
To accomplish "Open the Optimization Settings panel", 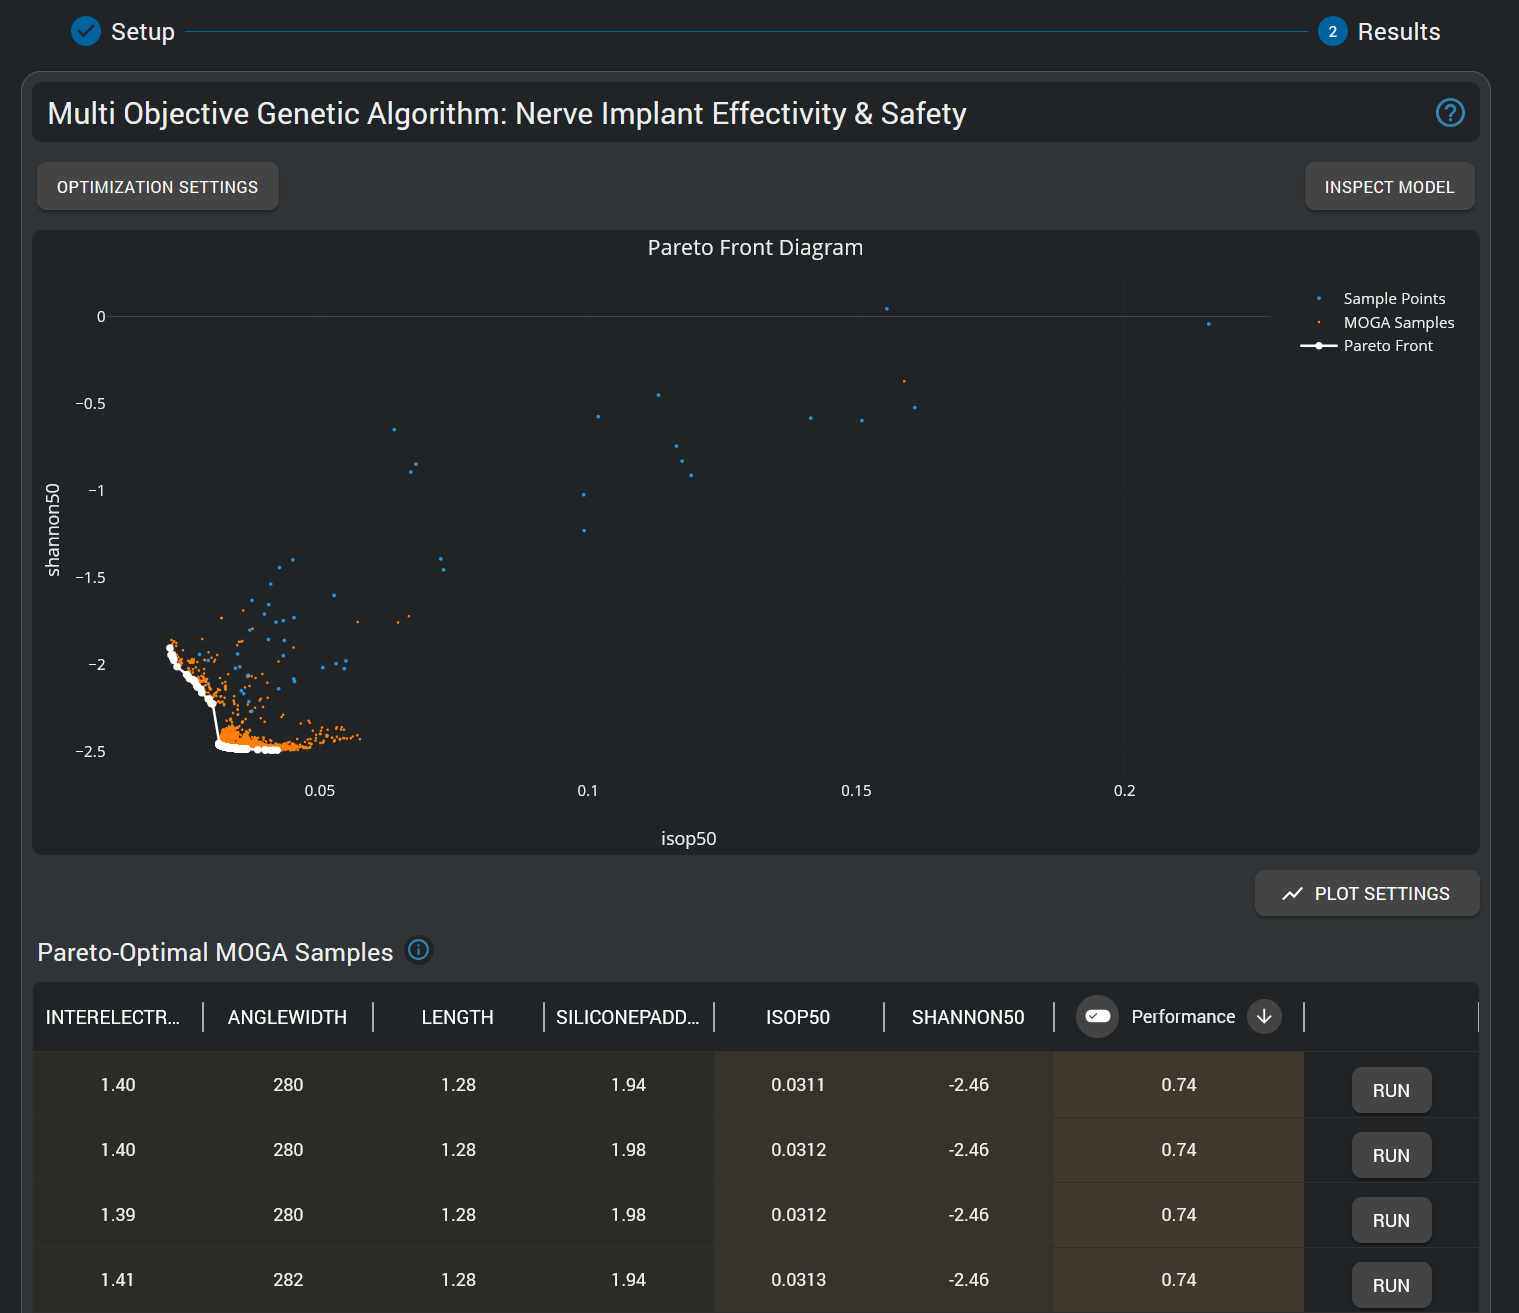I will point(157,187).
